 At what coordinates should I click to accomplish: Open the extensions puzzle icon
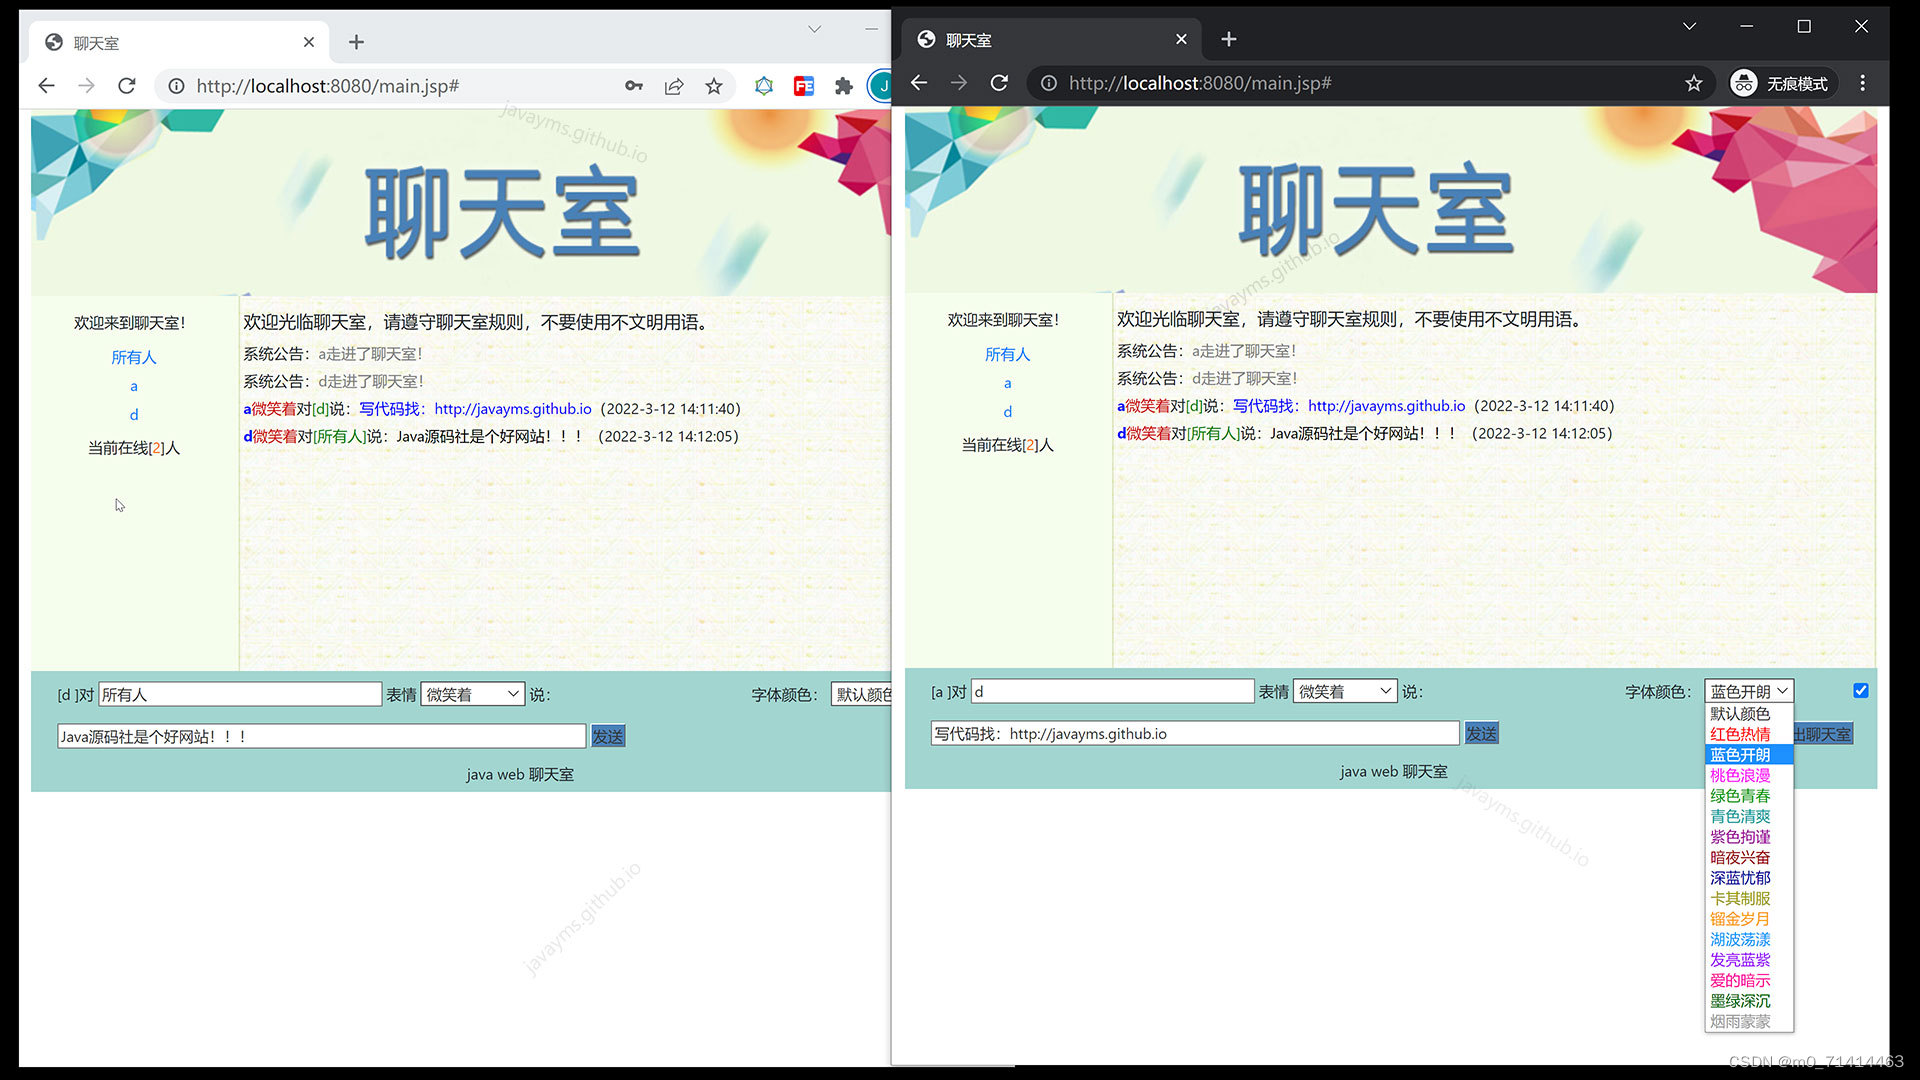(843, 86)
